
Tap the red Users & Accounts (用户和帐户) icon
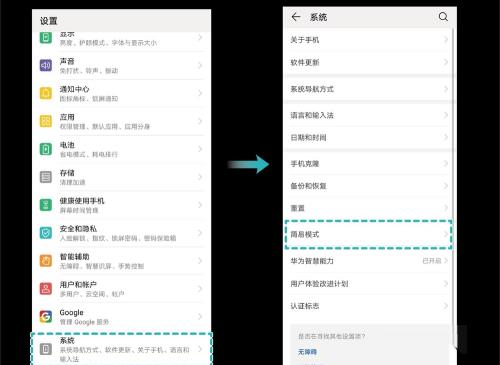[x=46, y=288]
